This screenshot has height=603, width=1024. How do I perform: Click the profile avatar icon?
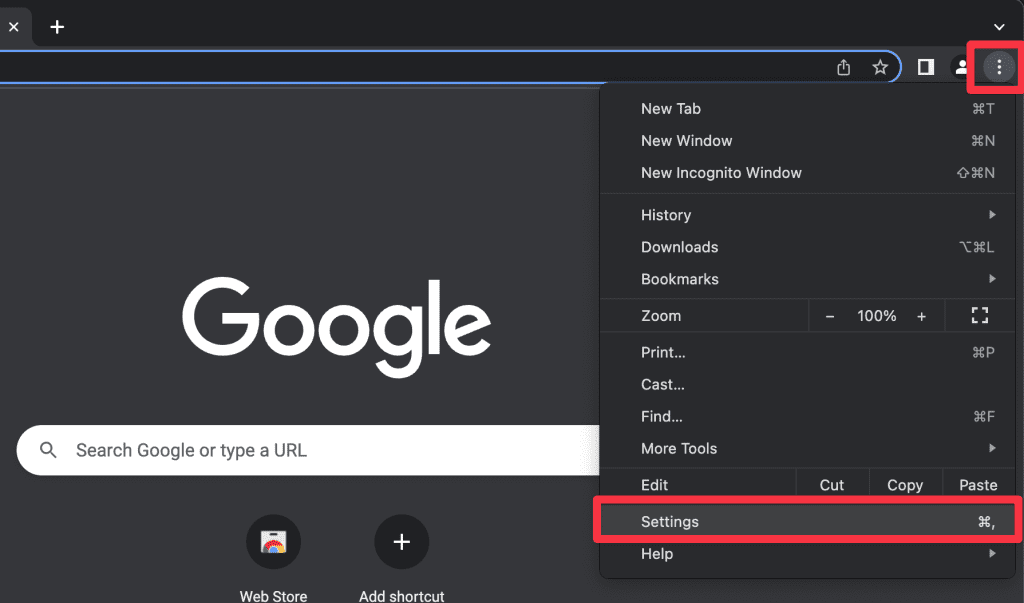tap(961, 67)
